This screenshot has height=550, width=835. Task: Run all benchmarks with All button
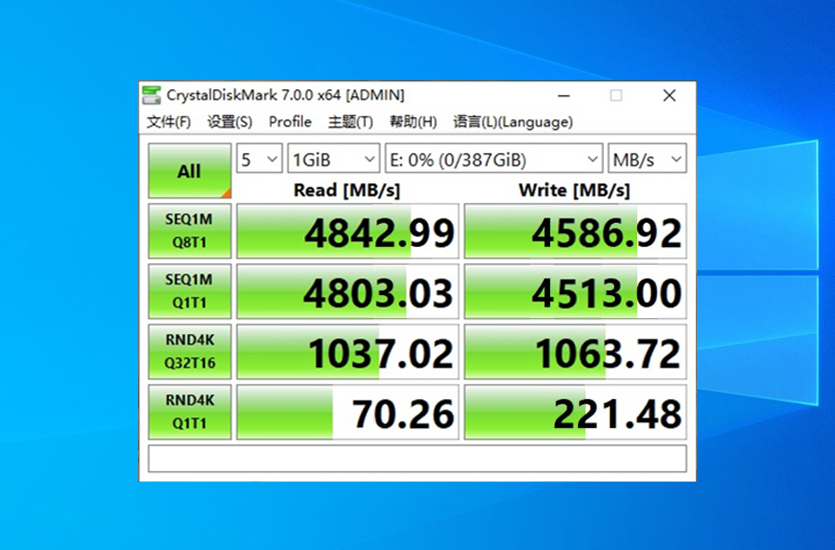point(190,171)
